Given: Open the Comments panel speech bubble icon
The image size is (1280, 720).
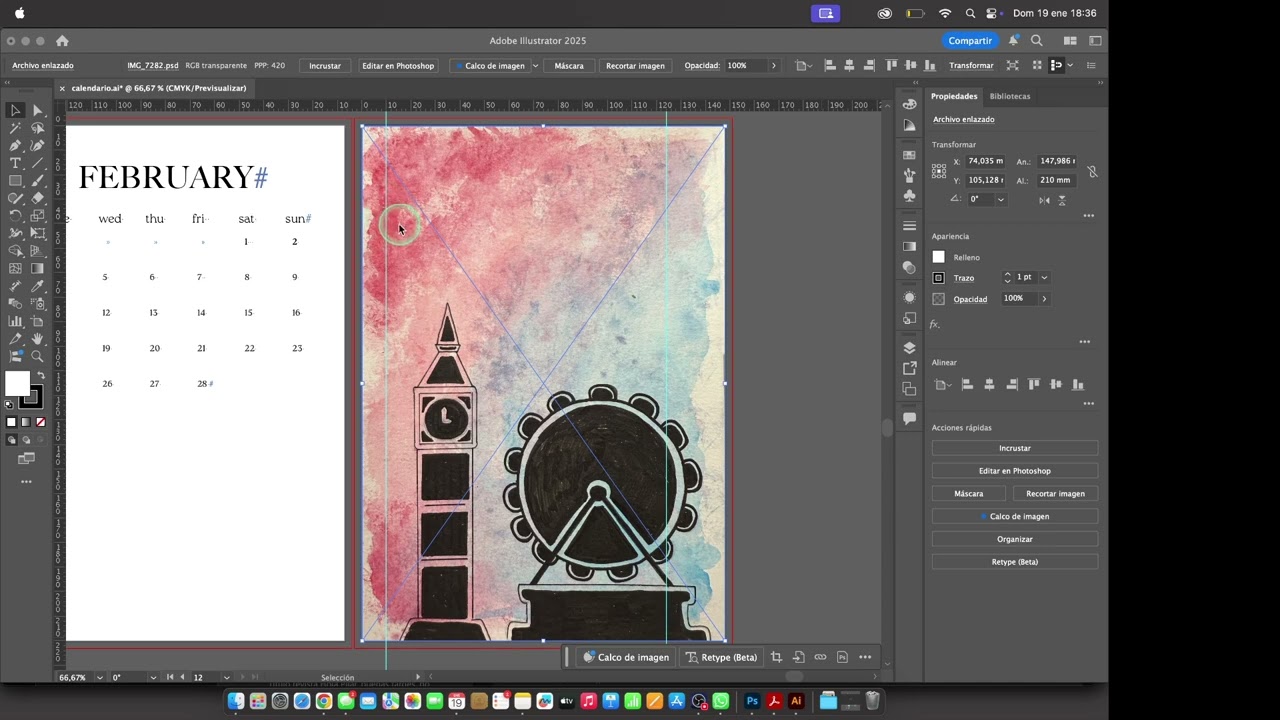Looking at the screenshot, I should [x=909, y=419].
